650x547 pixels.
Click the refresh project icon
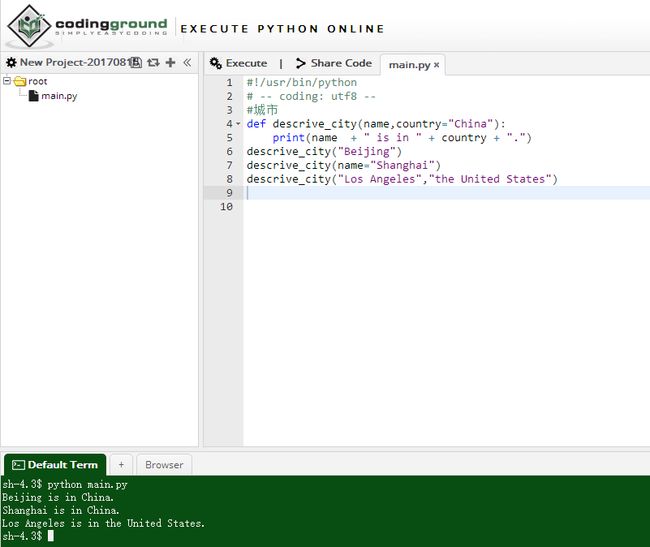point(153,63)
